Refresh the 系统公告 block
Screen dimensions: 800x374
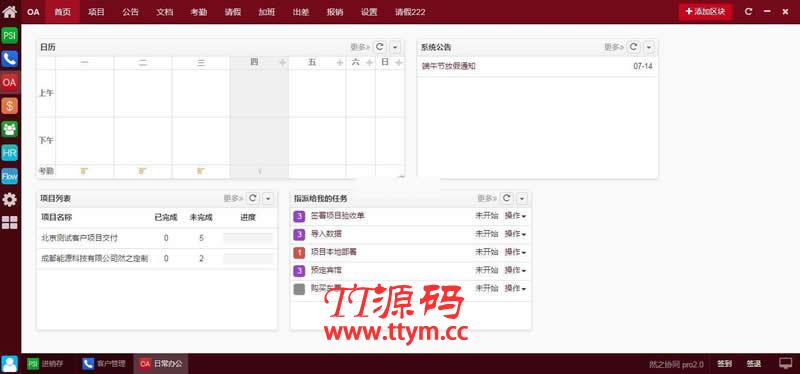[634, 47]
